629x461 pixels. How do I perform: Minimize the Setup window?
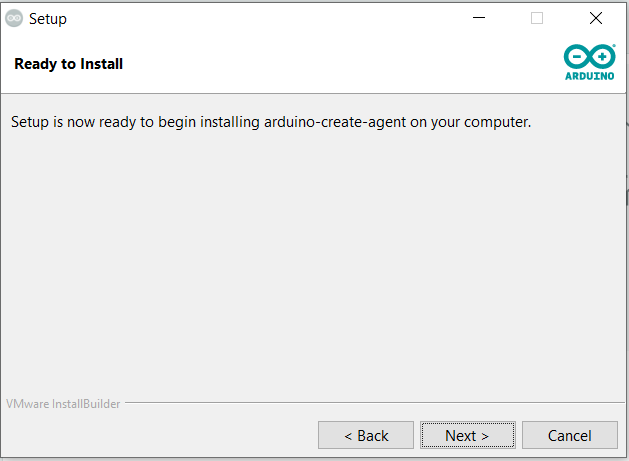479,18
